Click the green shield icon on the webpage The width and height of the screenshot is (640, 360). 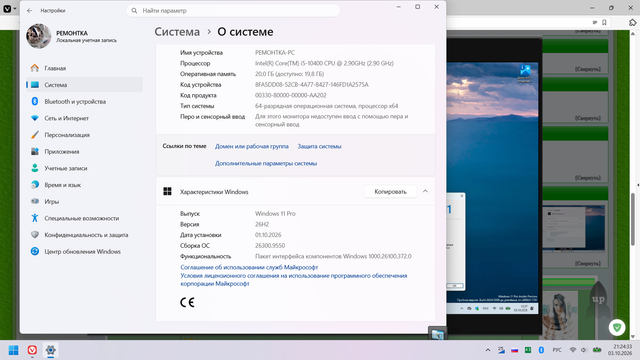[x=617, y=327]
